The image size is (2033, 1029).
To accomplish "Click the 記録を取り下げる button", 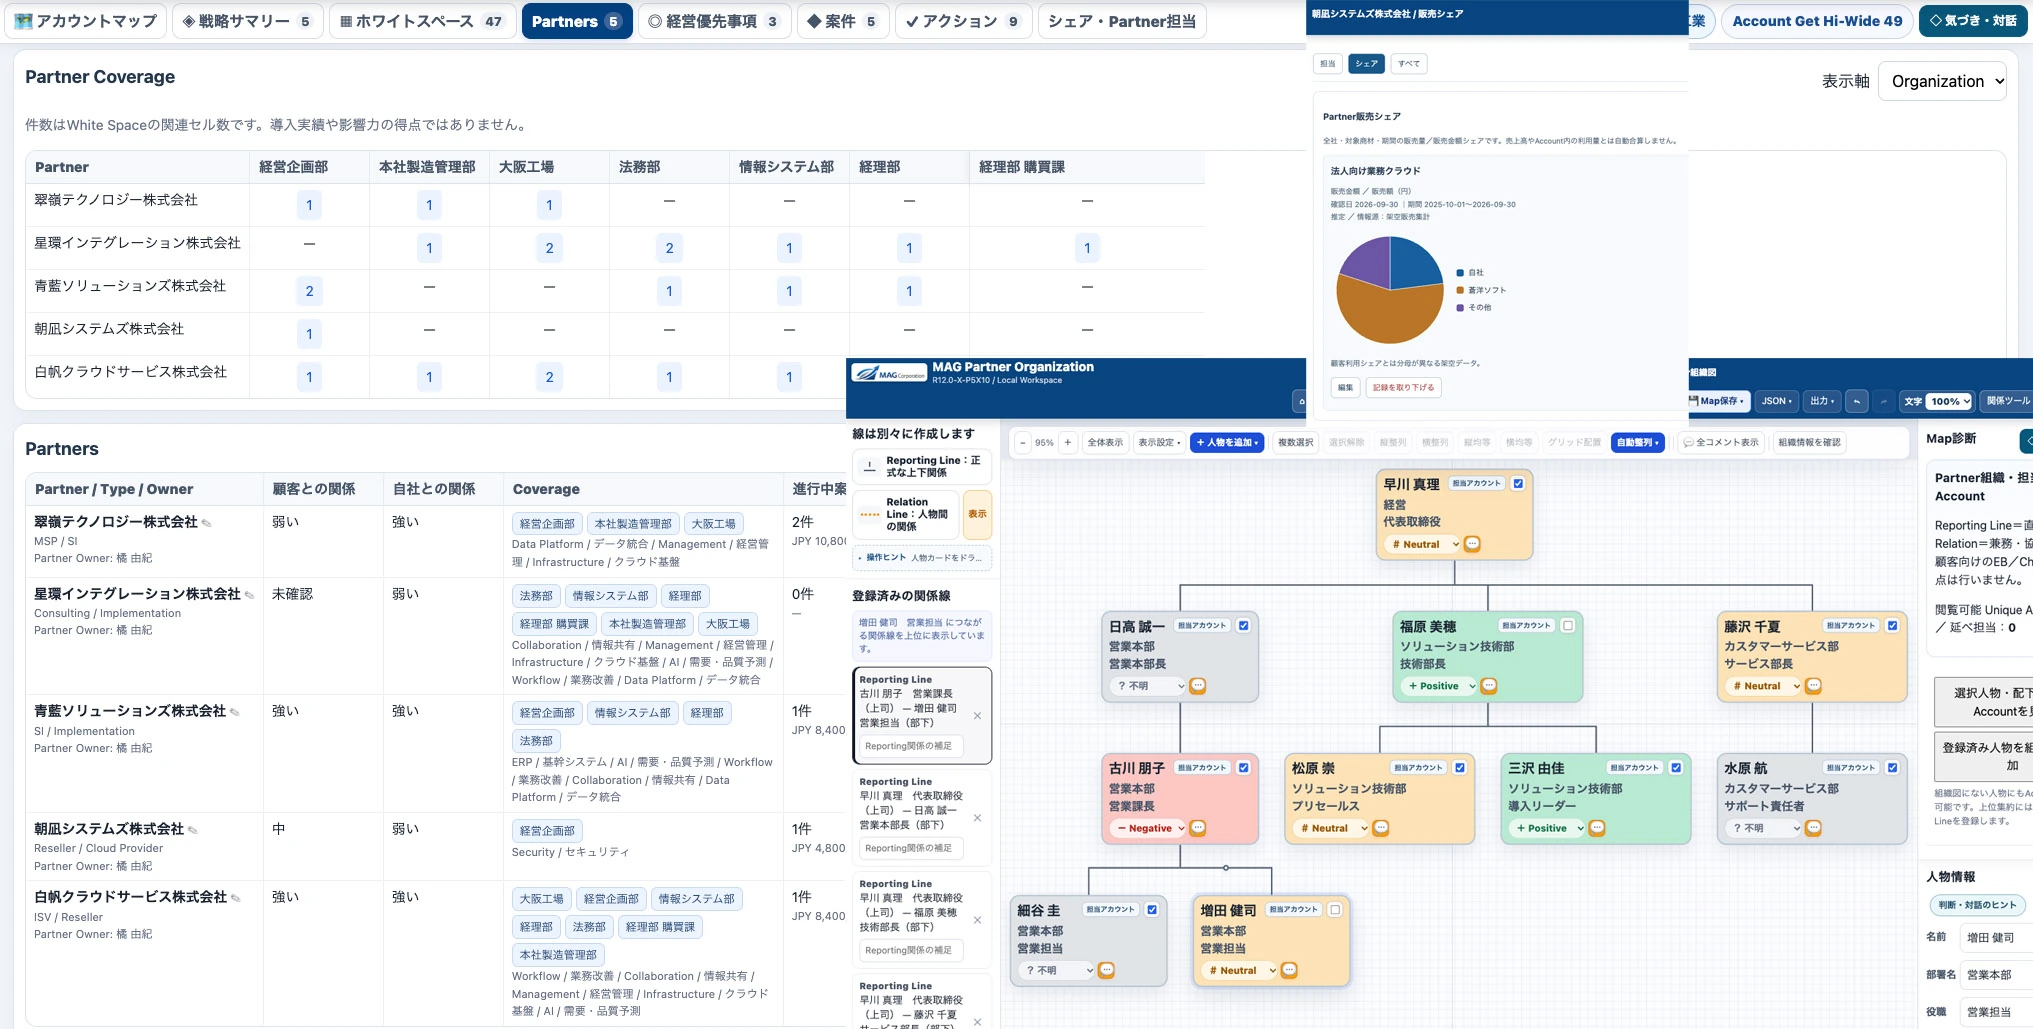I will coord(1403,388).
